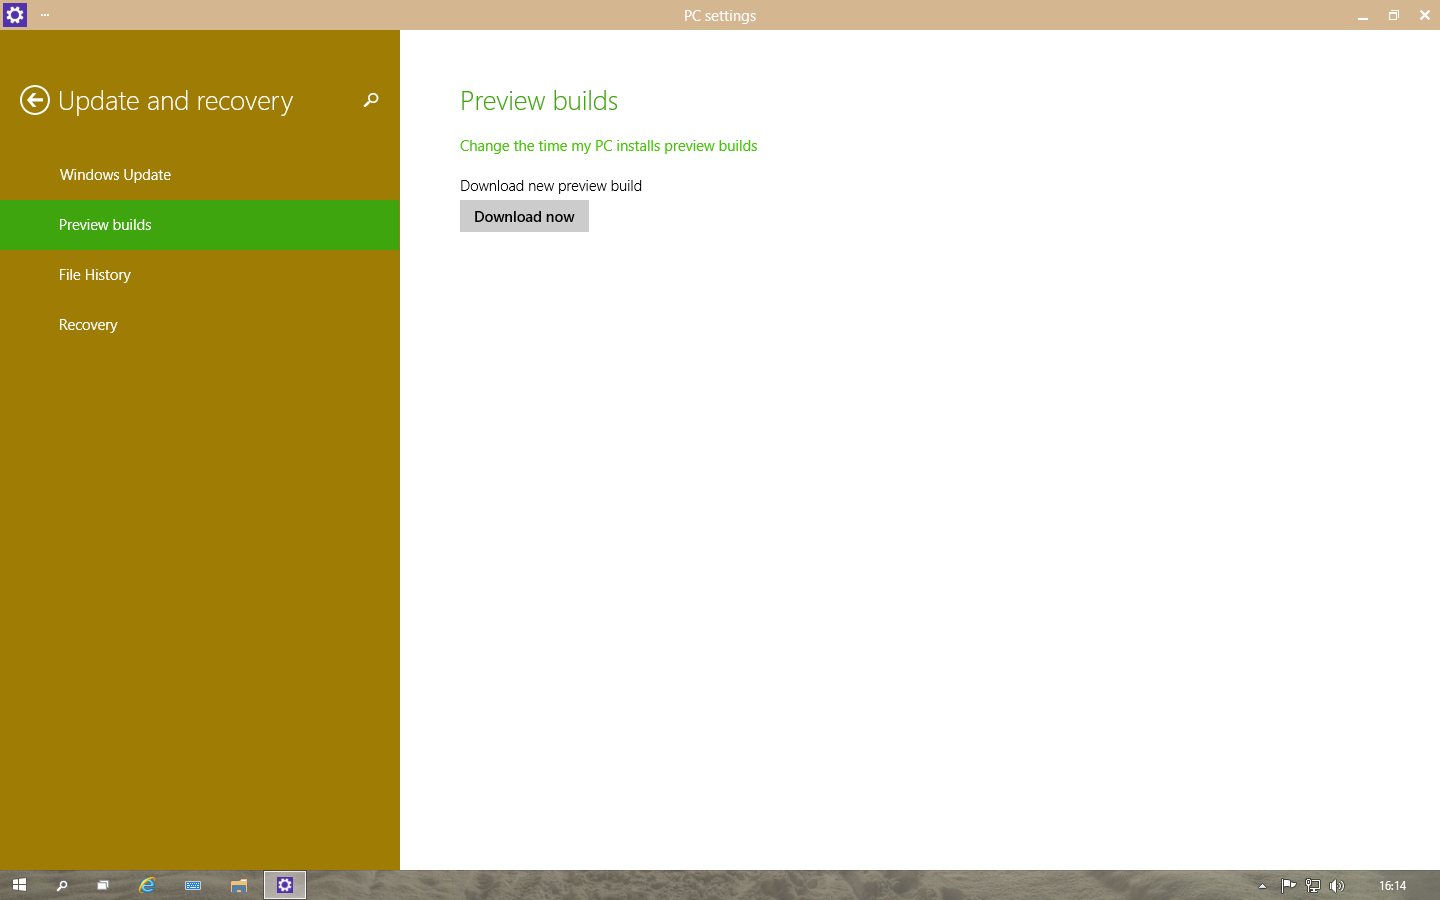The image size is (1440, 900).
Task: Open File History settings
Action: pos(95,275)
